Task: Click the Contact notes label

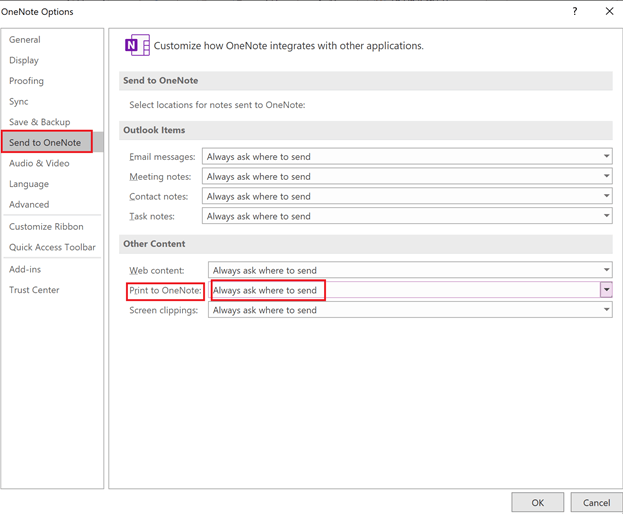Action: point(159,197)
